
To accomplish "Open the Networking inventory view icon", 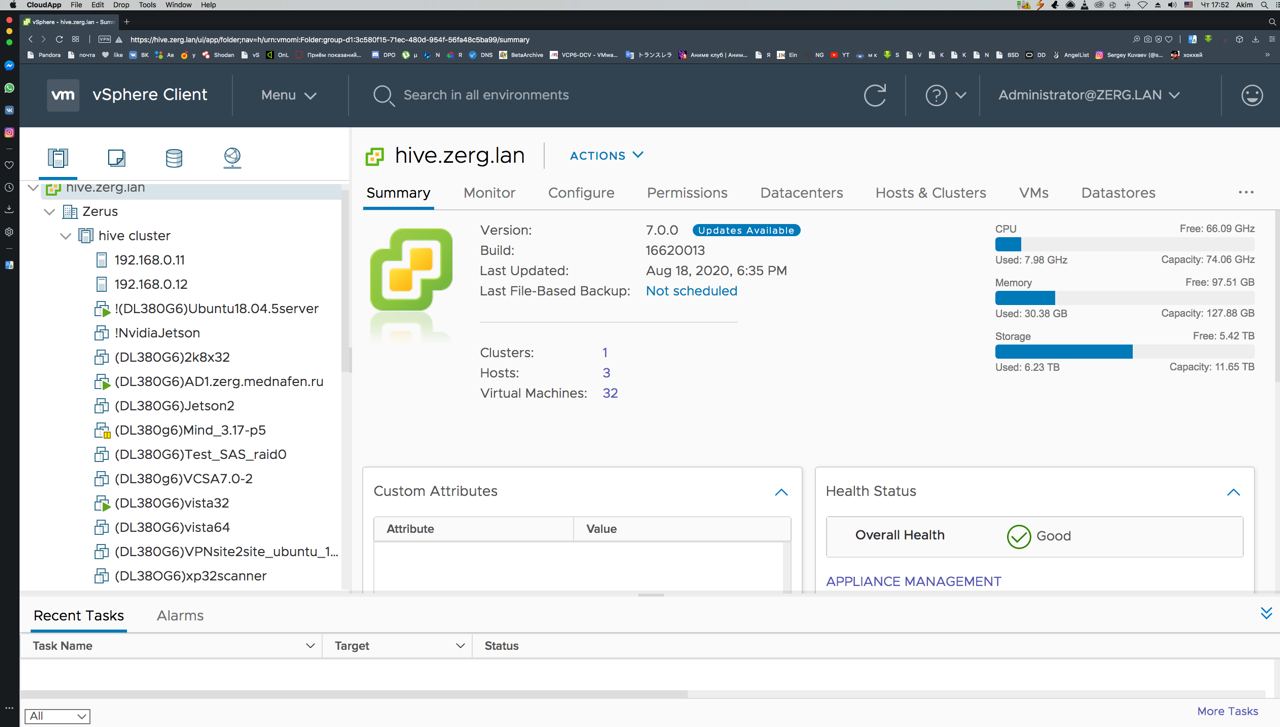I will point(232,158).
